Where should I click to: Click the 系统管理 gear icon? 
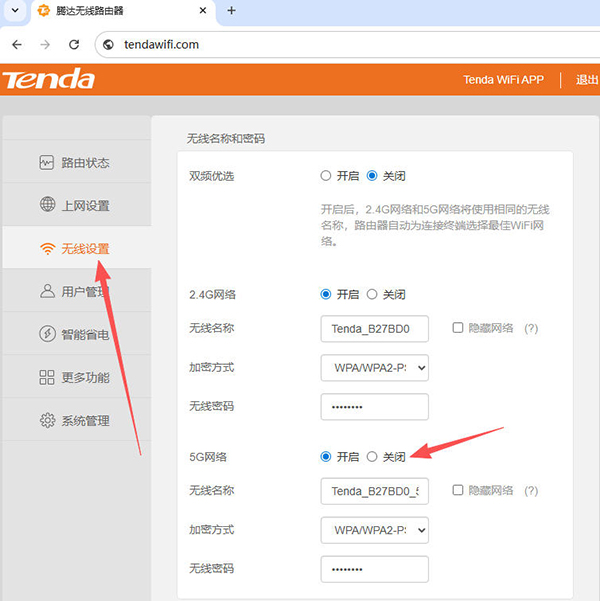[x=47, y=420]
